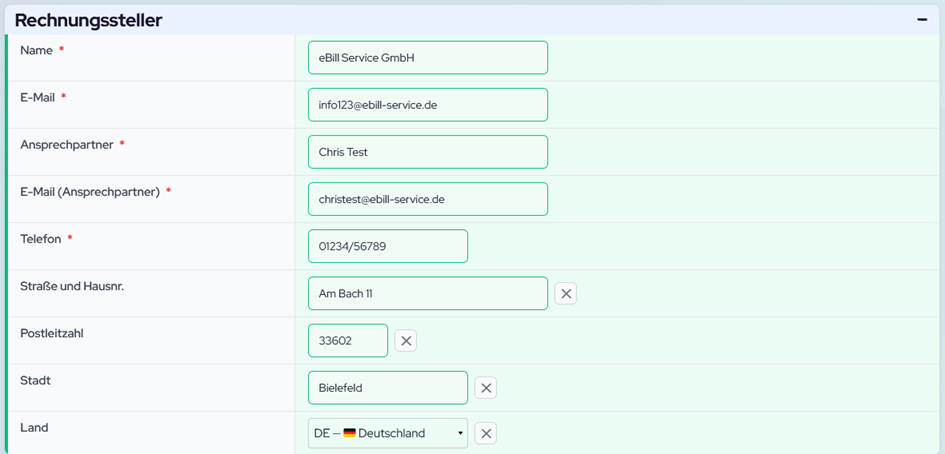Click the Telefon label
The image size is (945, 454).
coord(41,239)
